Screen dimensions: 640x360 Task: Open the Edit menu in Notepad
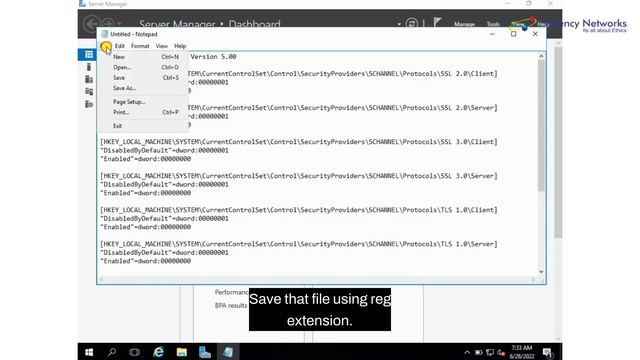(x=120, y=46)
